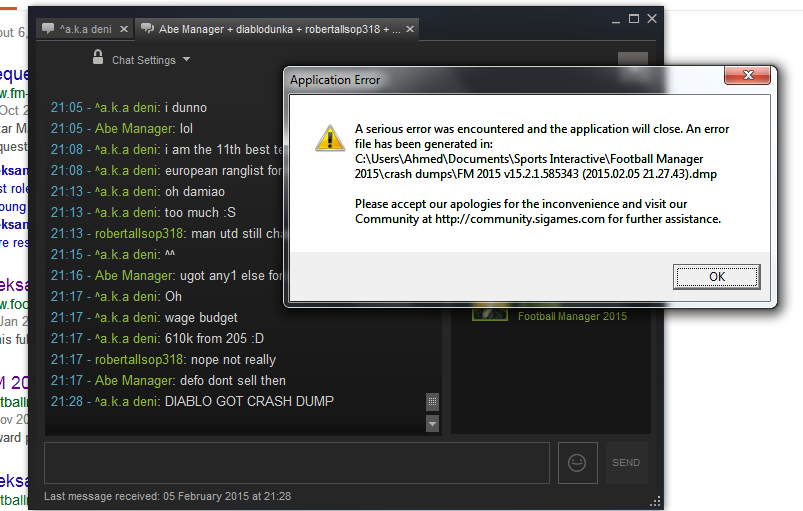Click the ^a.k.a deni 21:17 'Oh' message
The width and height of the screenshot is (803, 511).
coord(173,296)
